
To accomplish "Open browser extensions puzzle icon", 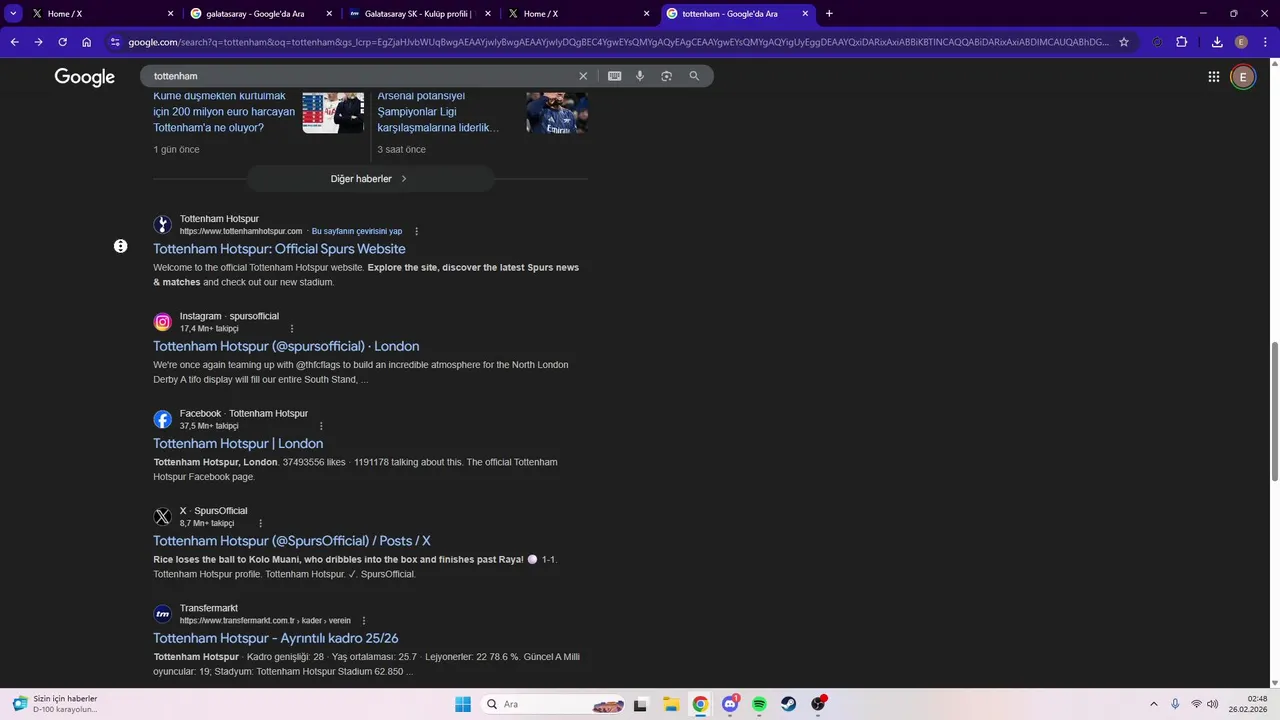I will point(1182,42).
